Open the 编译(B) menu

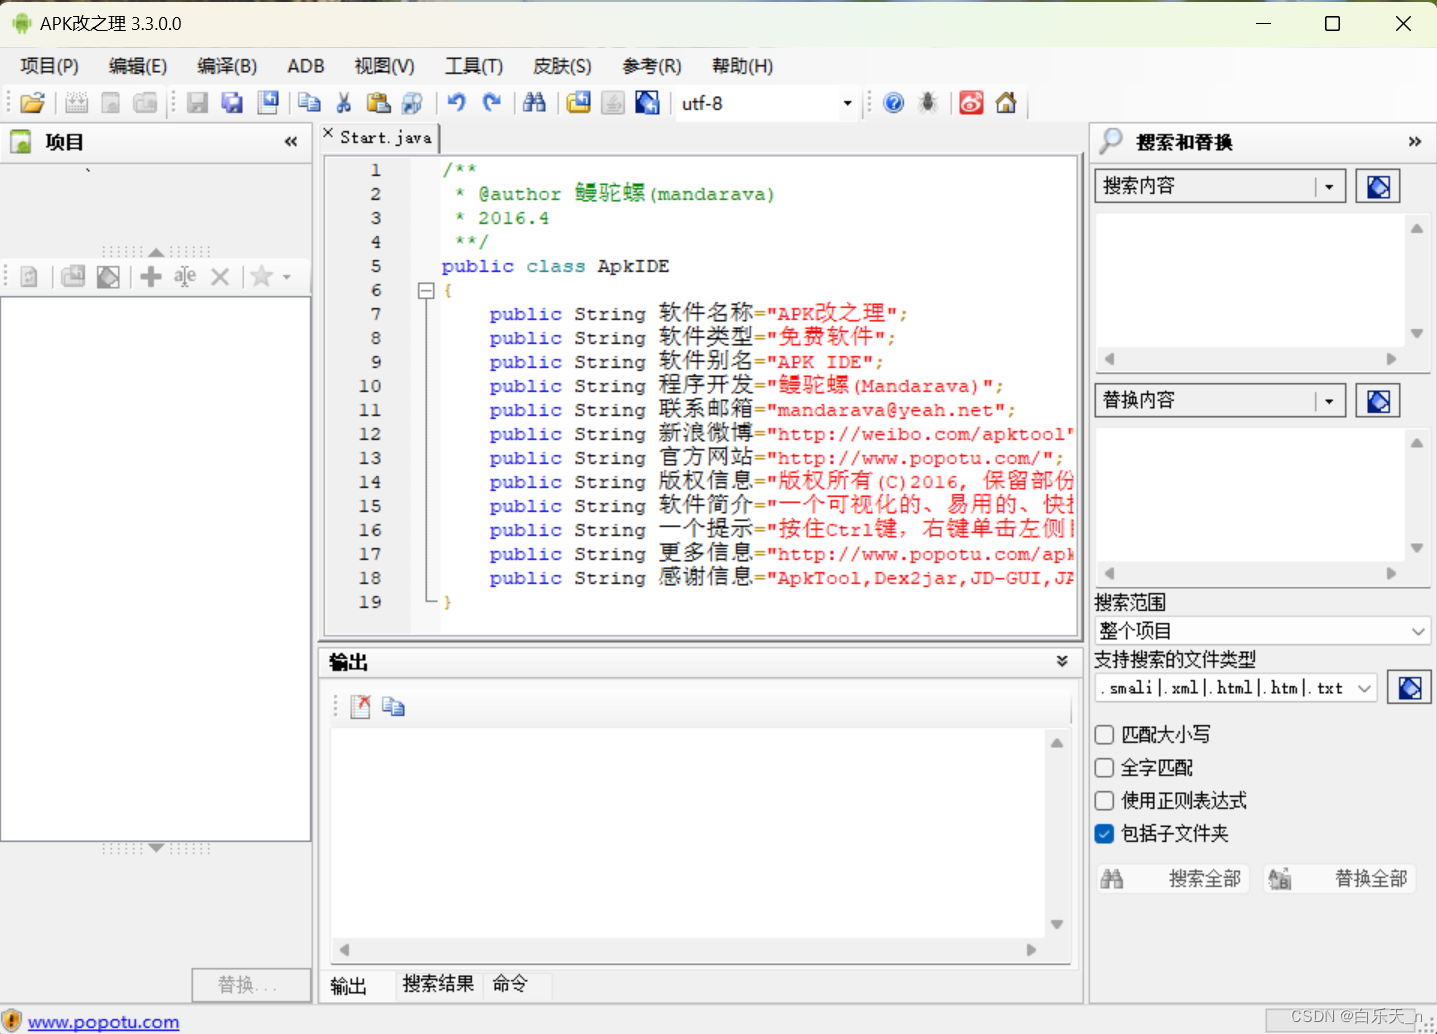click(x=227, y=66)
